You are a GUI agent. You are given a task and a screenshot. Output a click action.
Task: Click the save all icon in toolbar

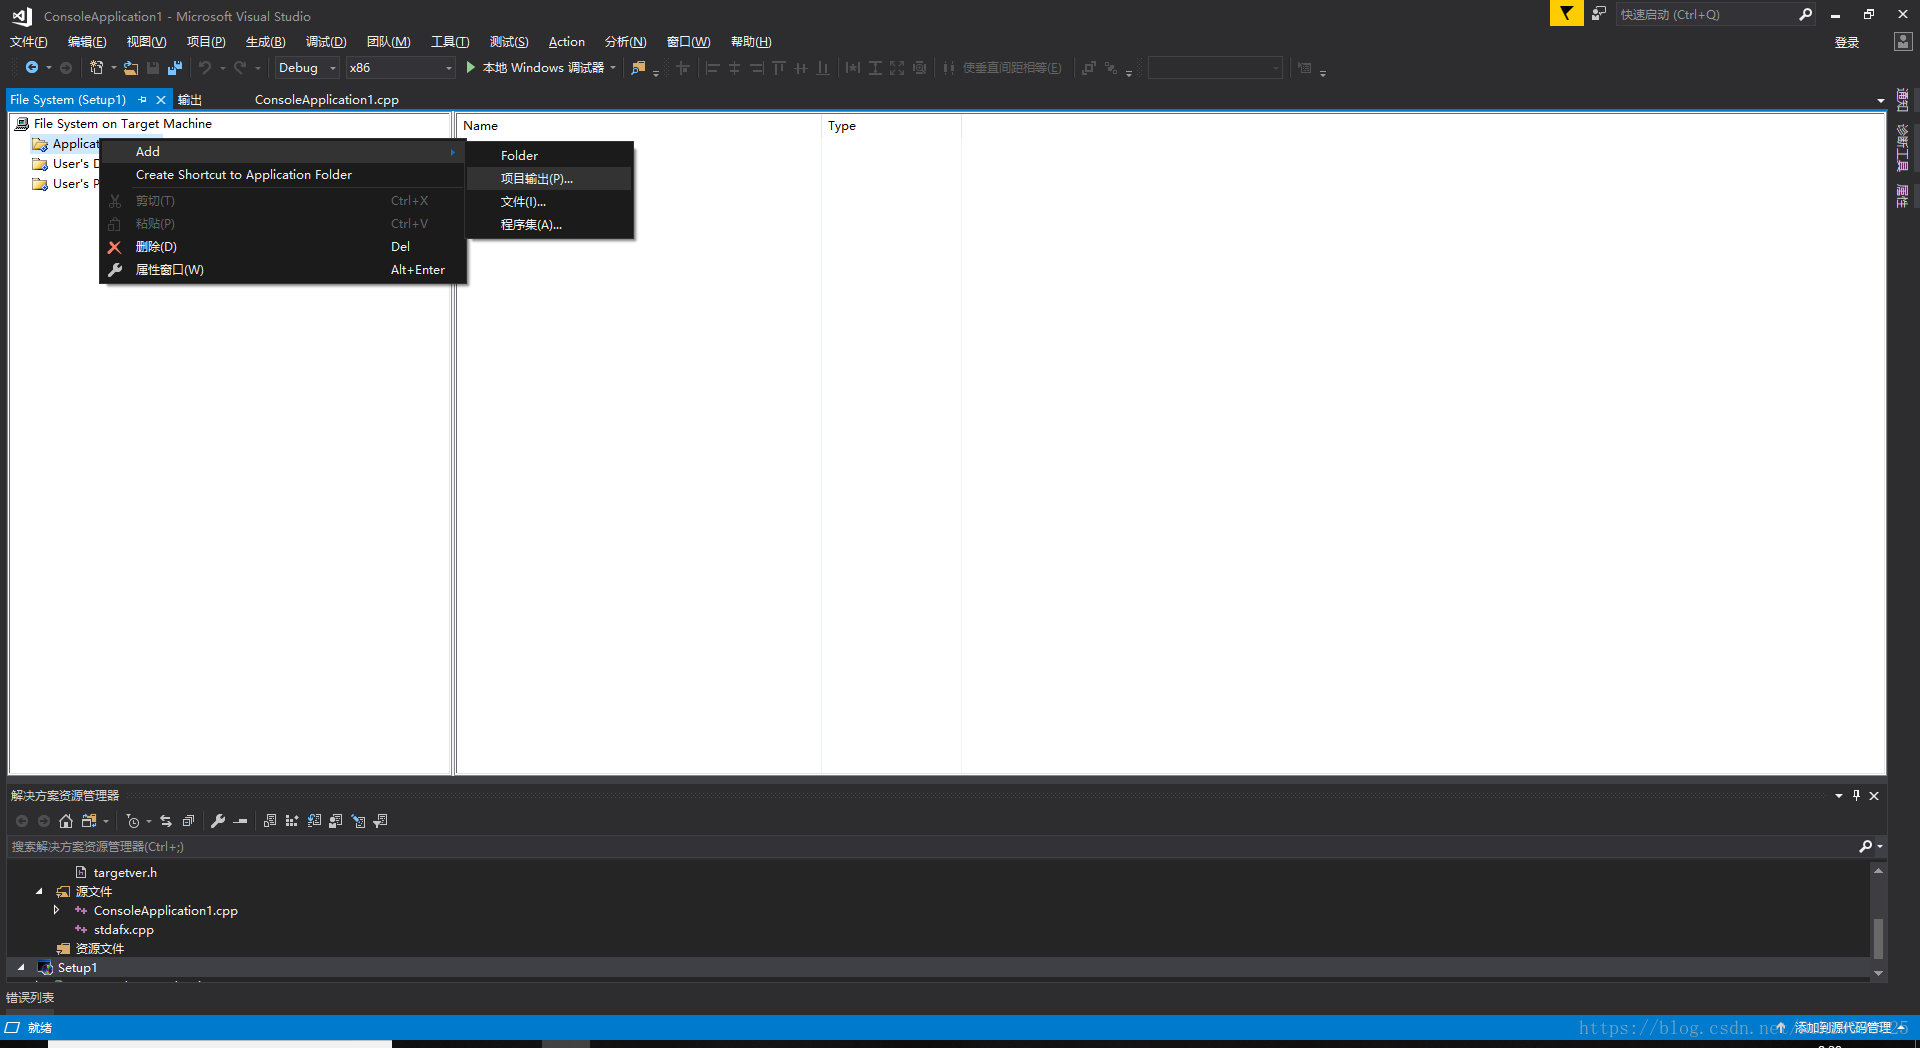[x=175, y=68]
